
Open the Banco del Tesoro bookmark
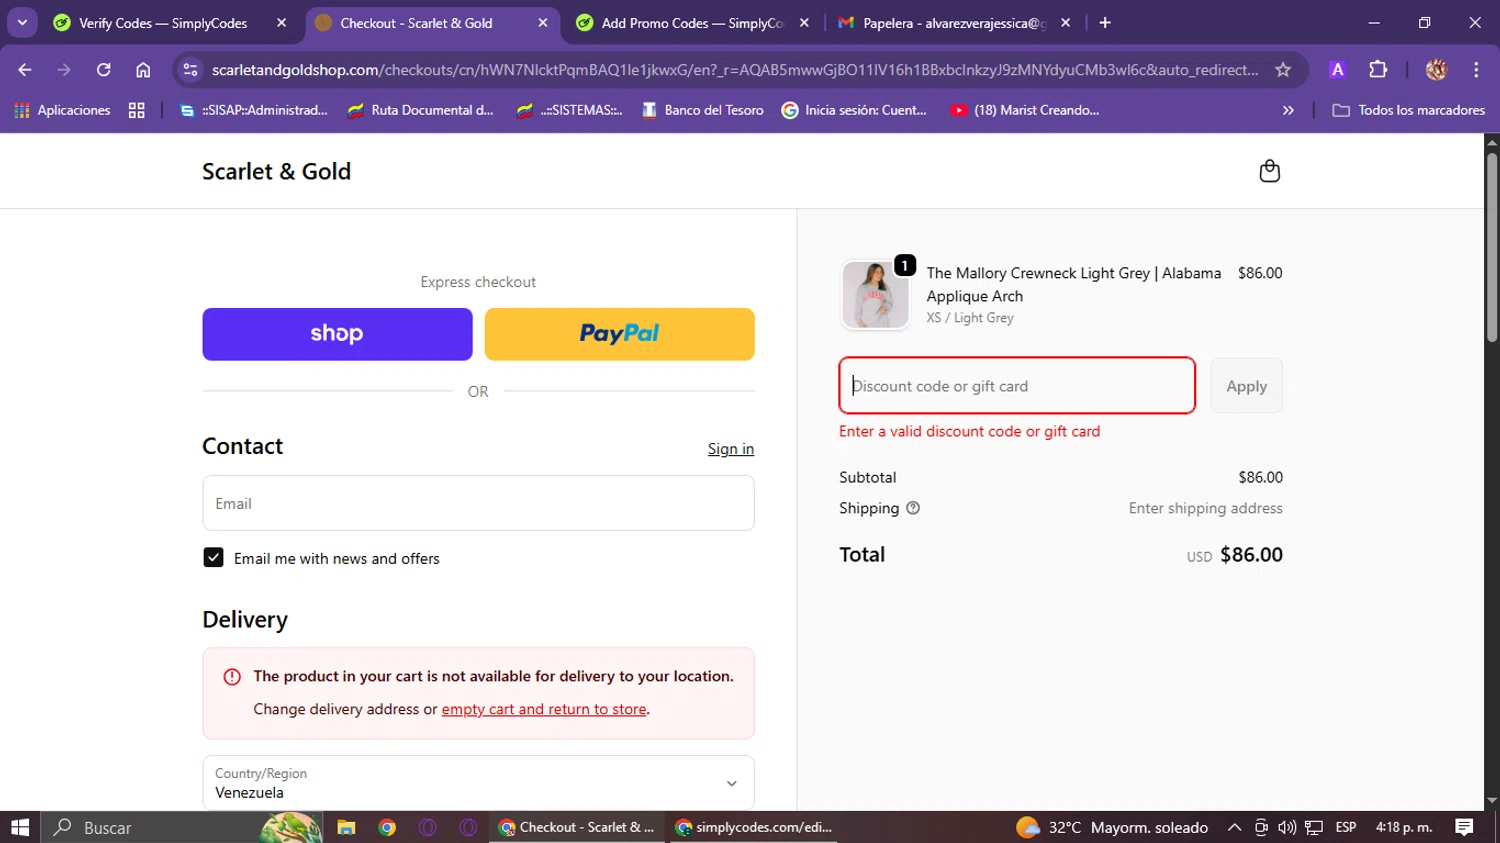pos(703,110)
